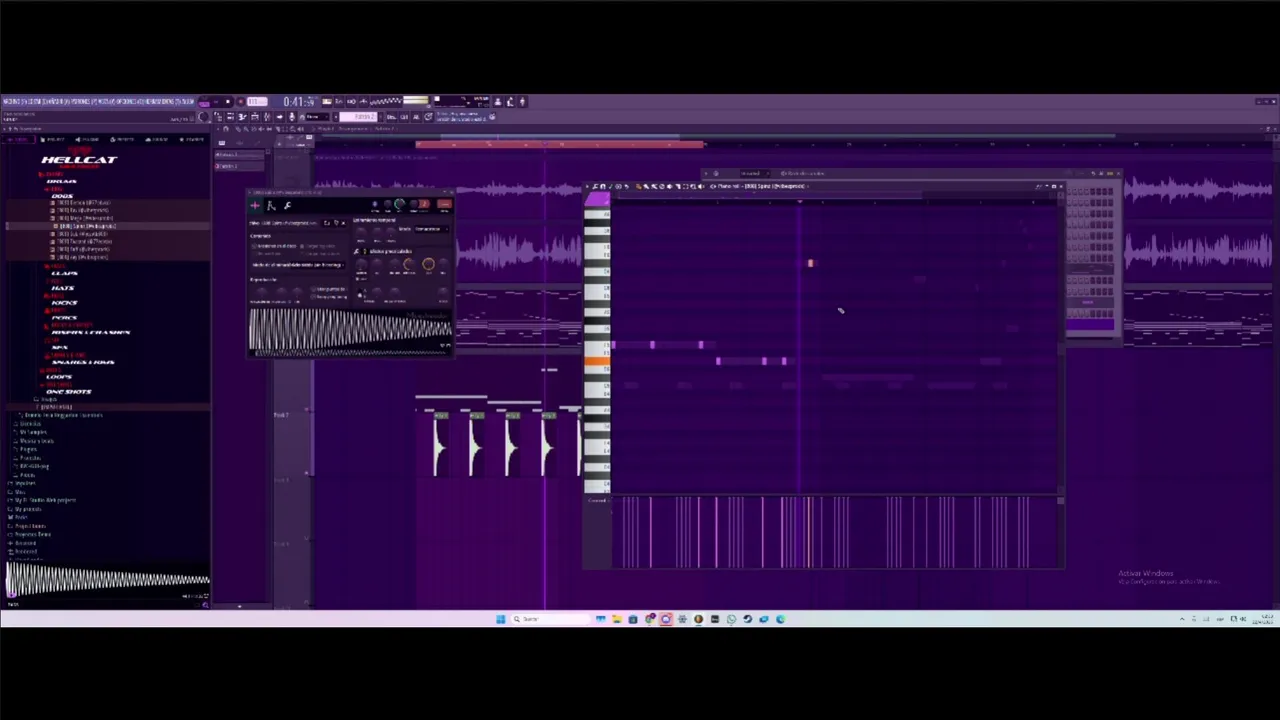Click the tempo display in the top toolbar
Viewport: 1280px width, 720px height.
pyautogui.click(x=257, y=101)
